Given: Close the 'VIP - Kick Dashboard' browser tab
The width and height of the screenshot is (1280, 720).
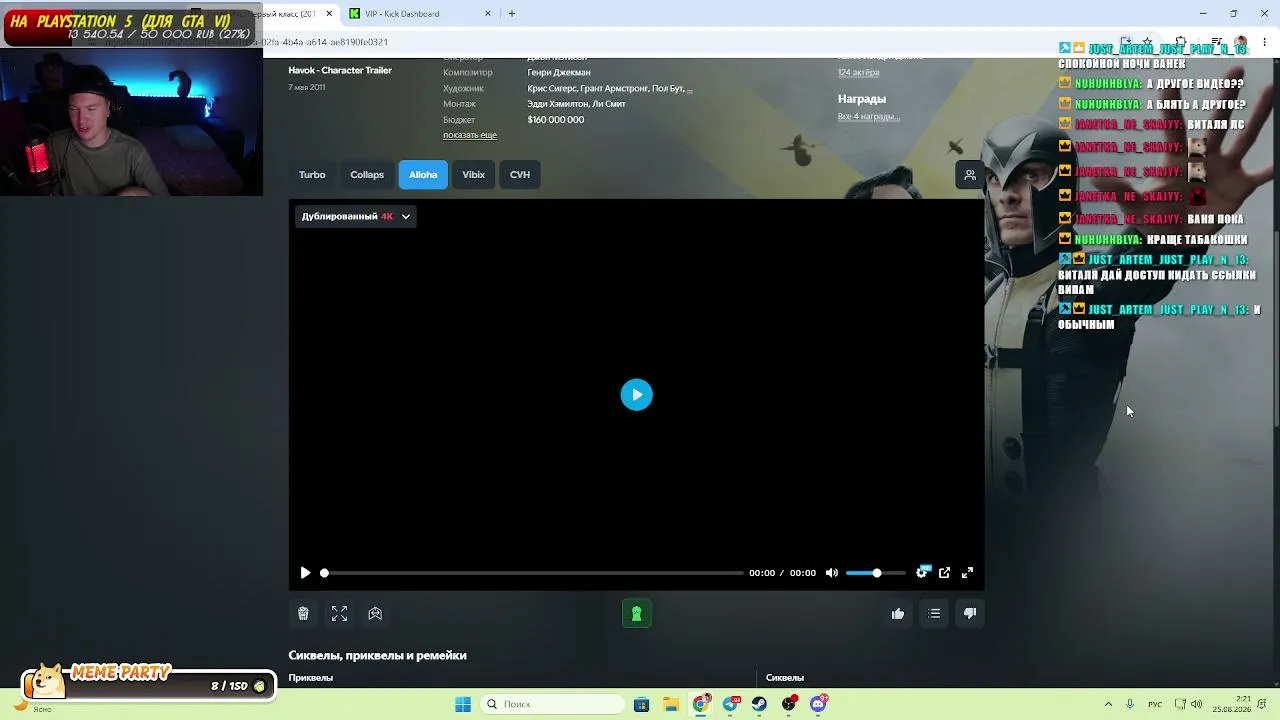Looking at the screenshot, I should [488, 14].
